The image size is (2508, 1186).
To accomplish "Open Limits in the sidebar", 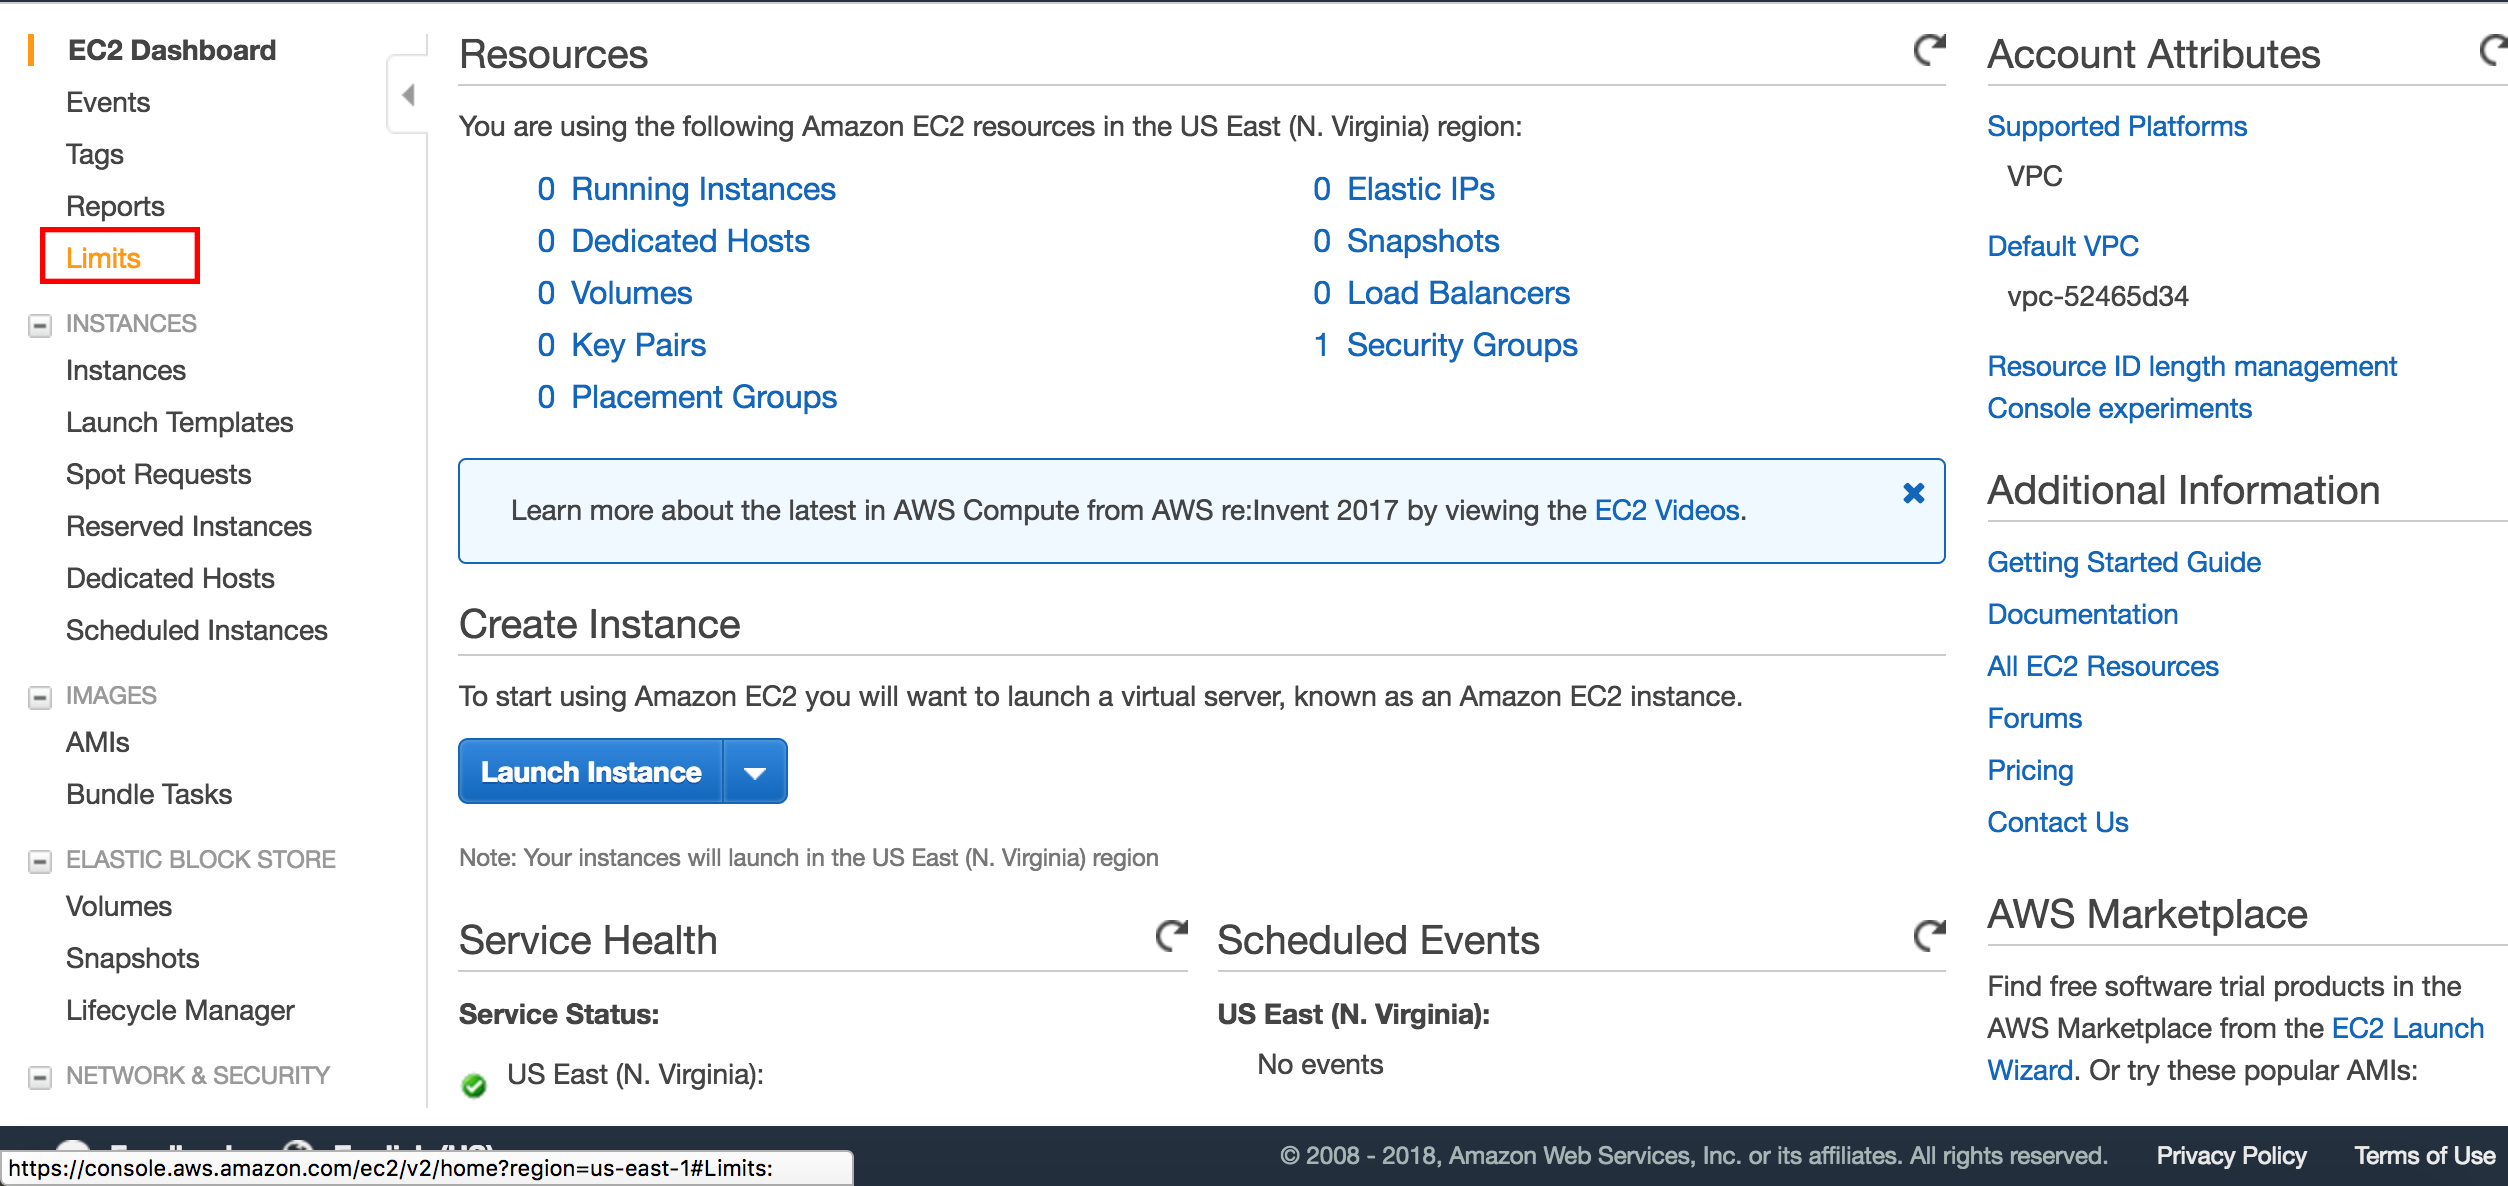I will click(103, 258).
